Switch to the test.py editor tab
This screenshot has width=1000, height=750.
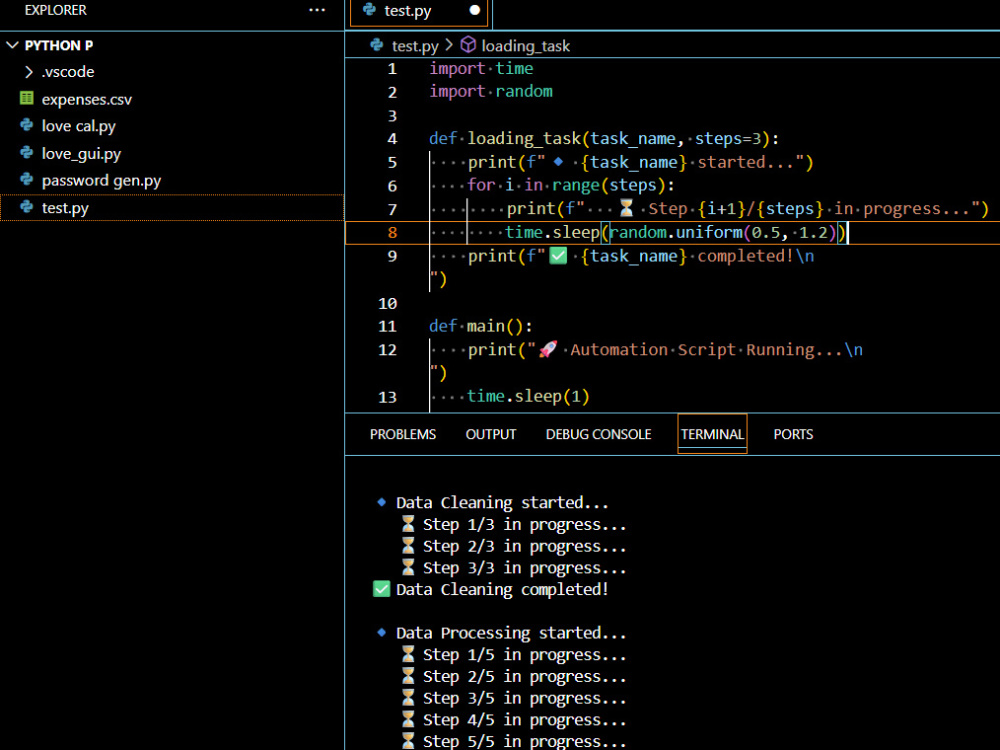419,12
